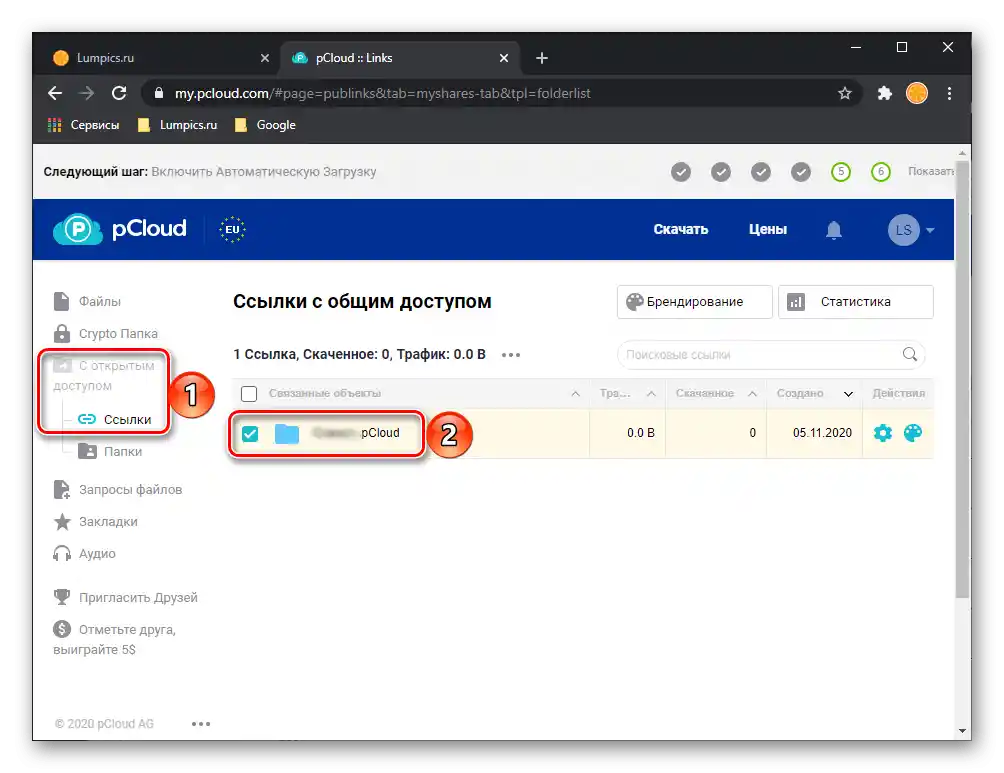Select pCloud :: Links browser tab
1004x773 pixels.
400,58
